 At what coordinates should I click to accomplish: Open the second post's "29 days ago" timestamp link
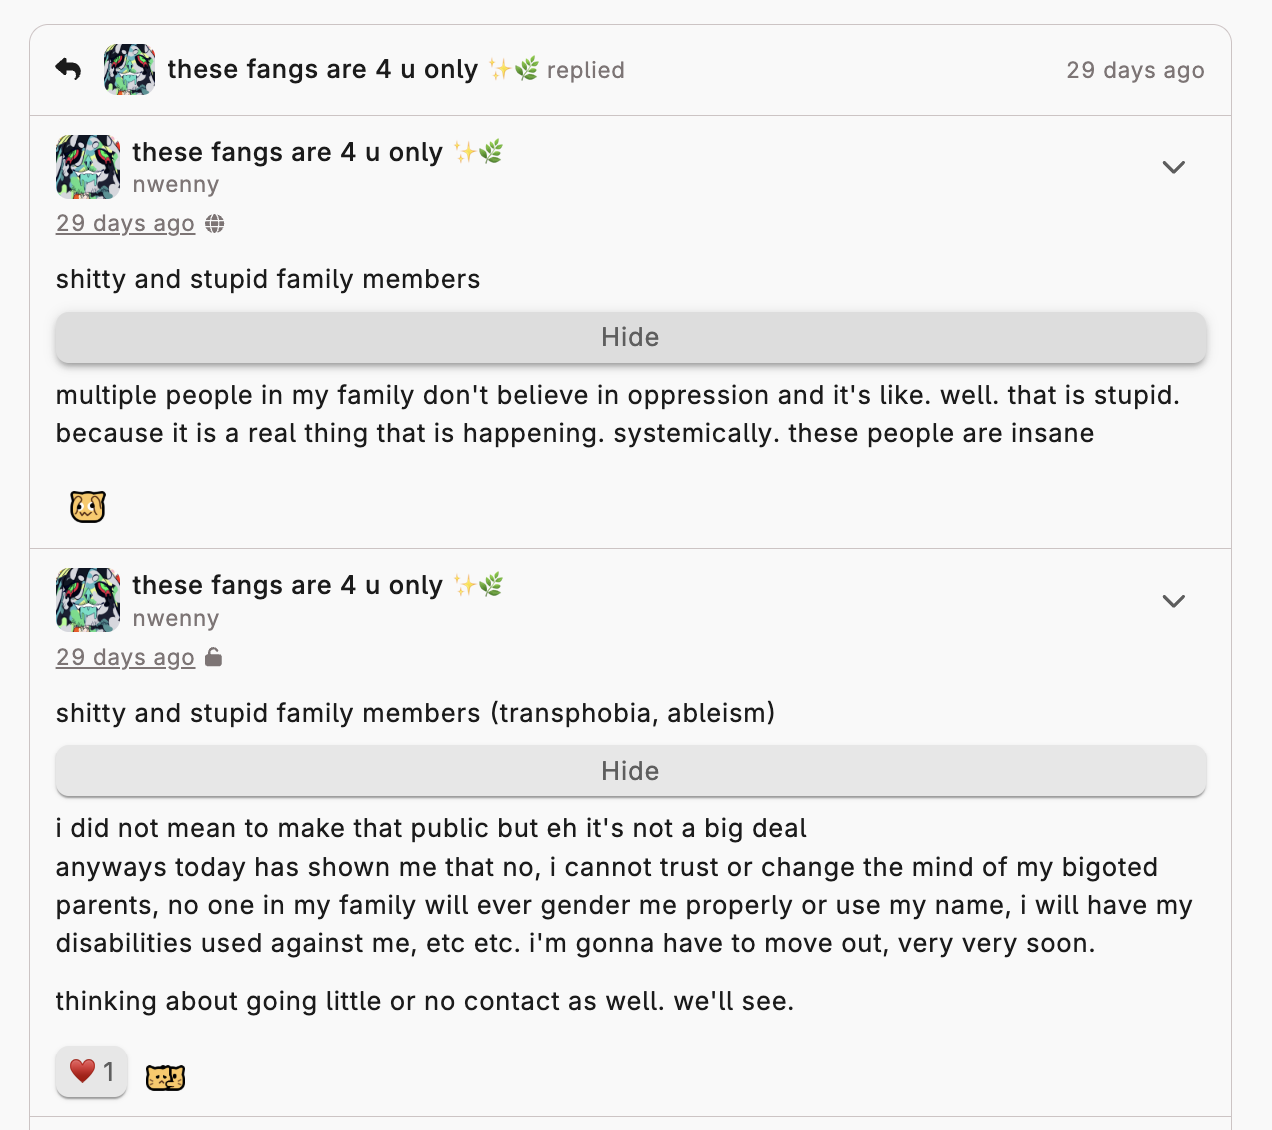tap(125, 657)
